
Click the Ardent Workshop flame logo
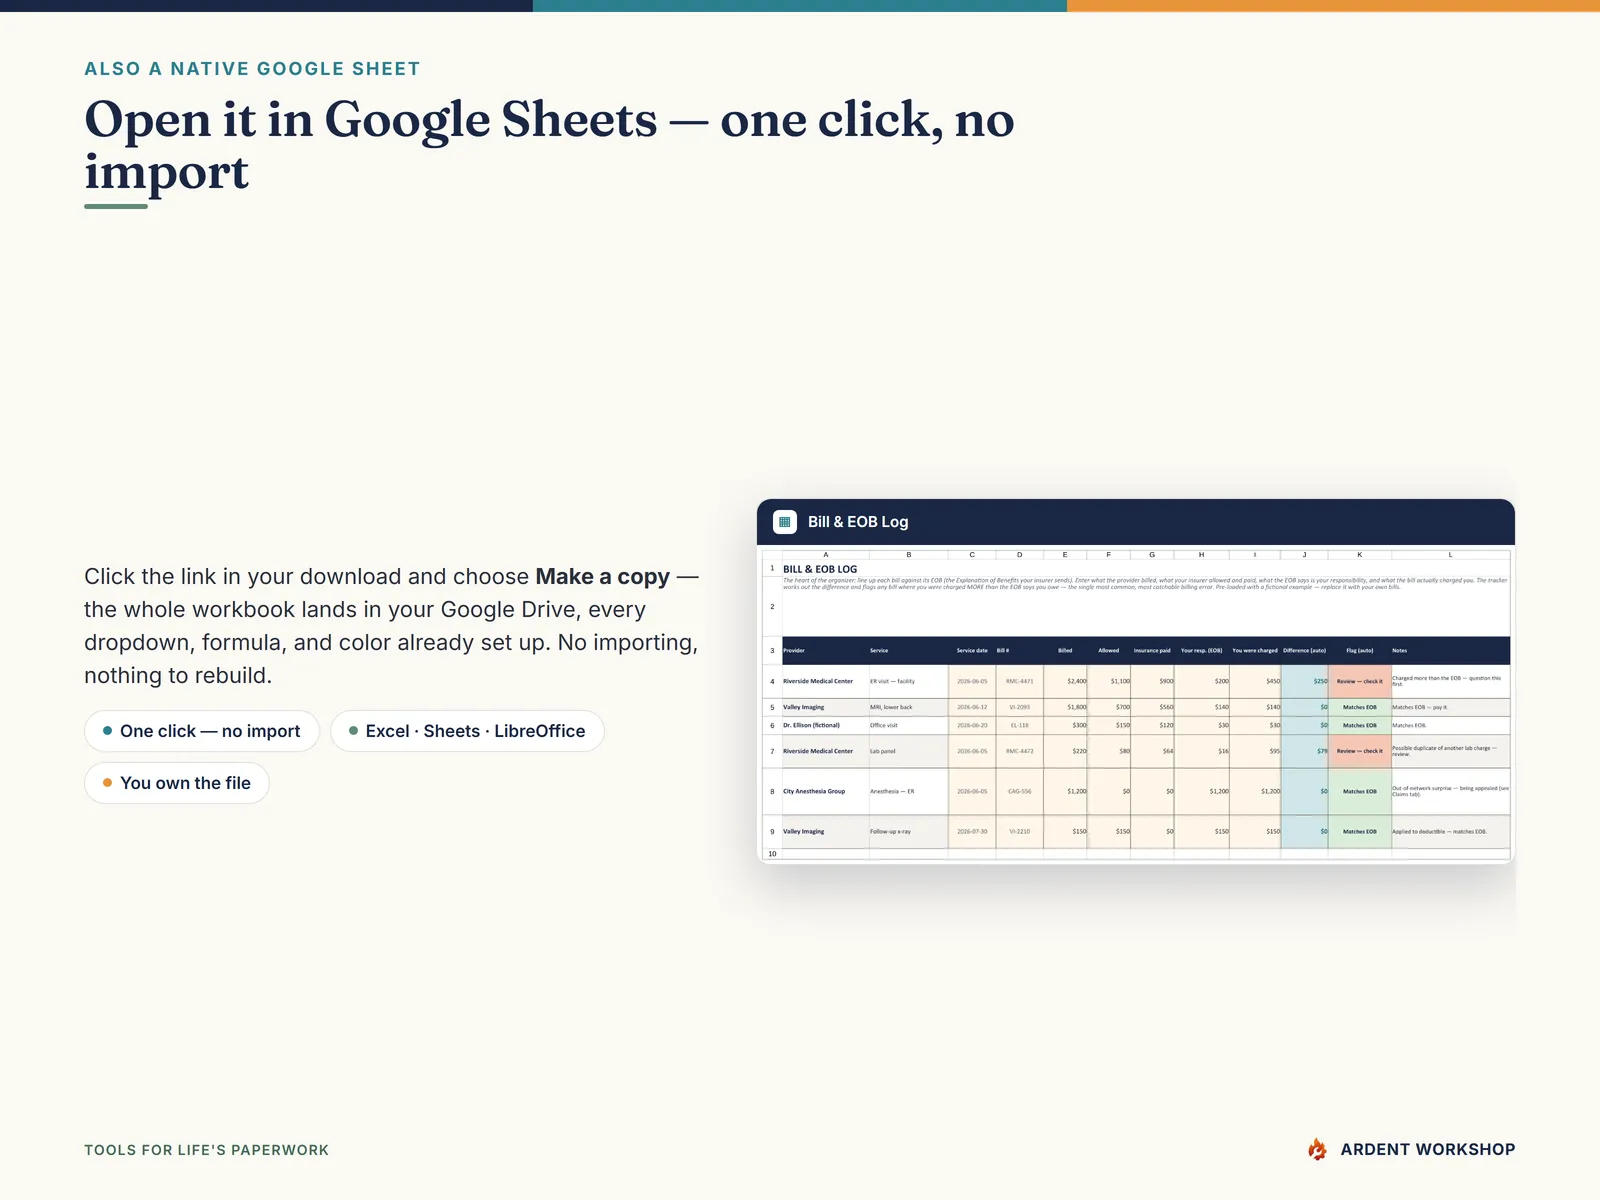(1317, 1149)
